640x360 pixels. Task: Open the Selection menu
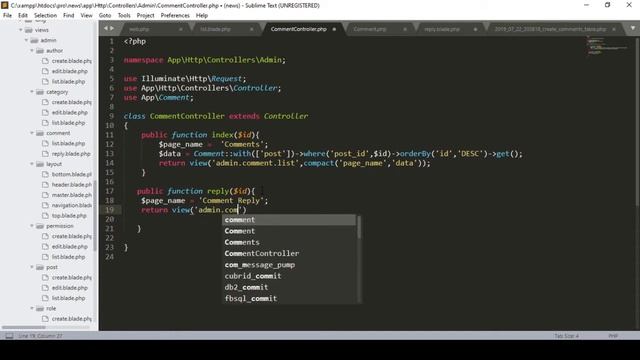click(45, 16)
